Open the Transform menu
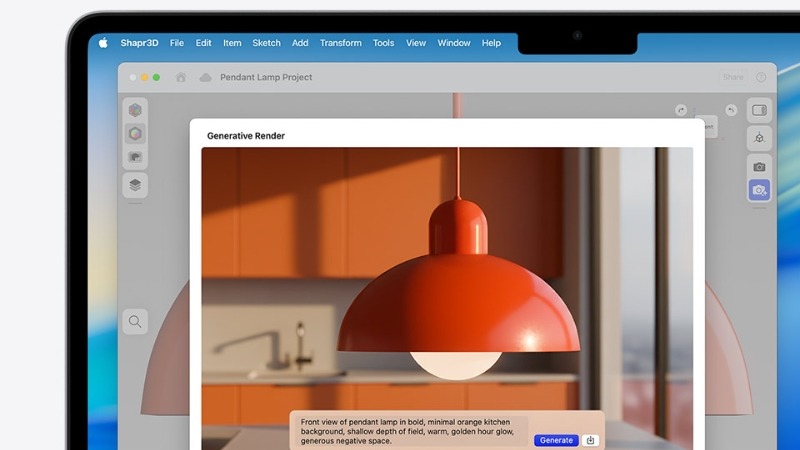The height and width of the screenshot is (450, 800). pos(341,43)
